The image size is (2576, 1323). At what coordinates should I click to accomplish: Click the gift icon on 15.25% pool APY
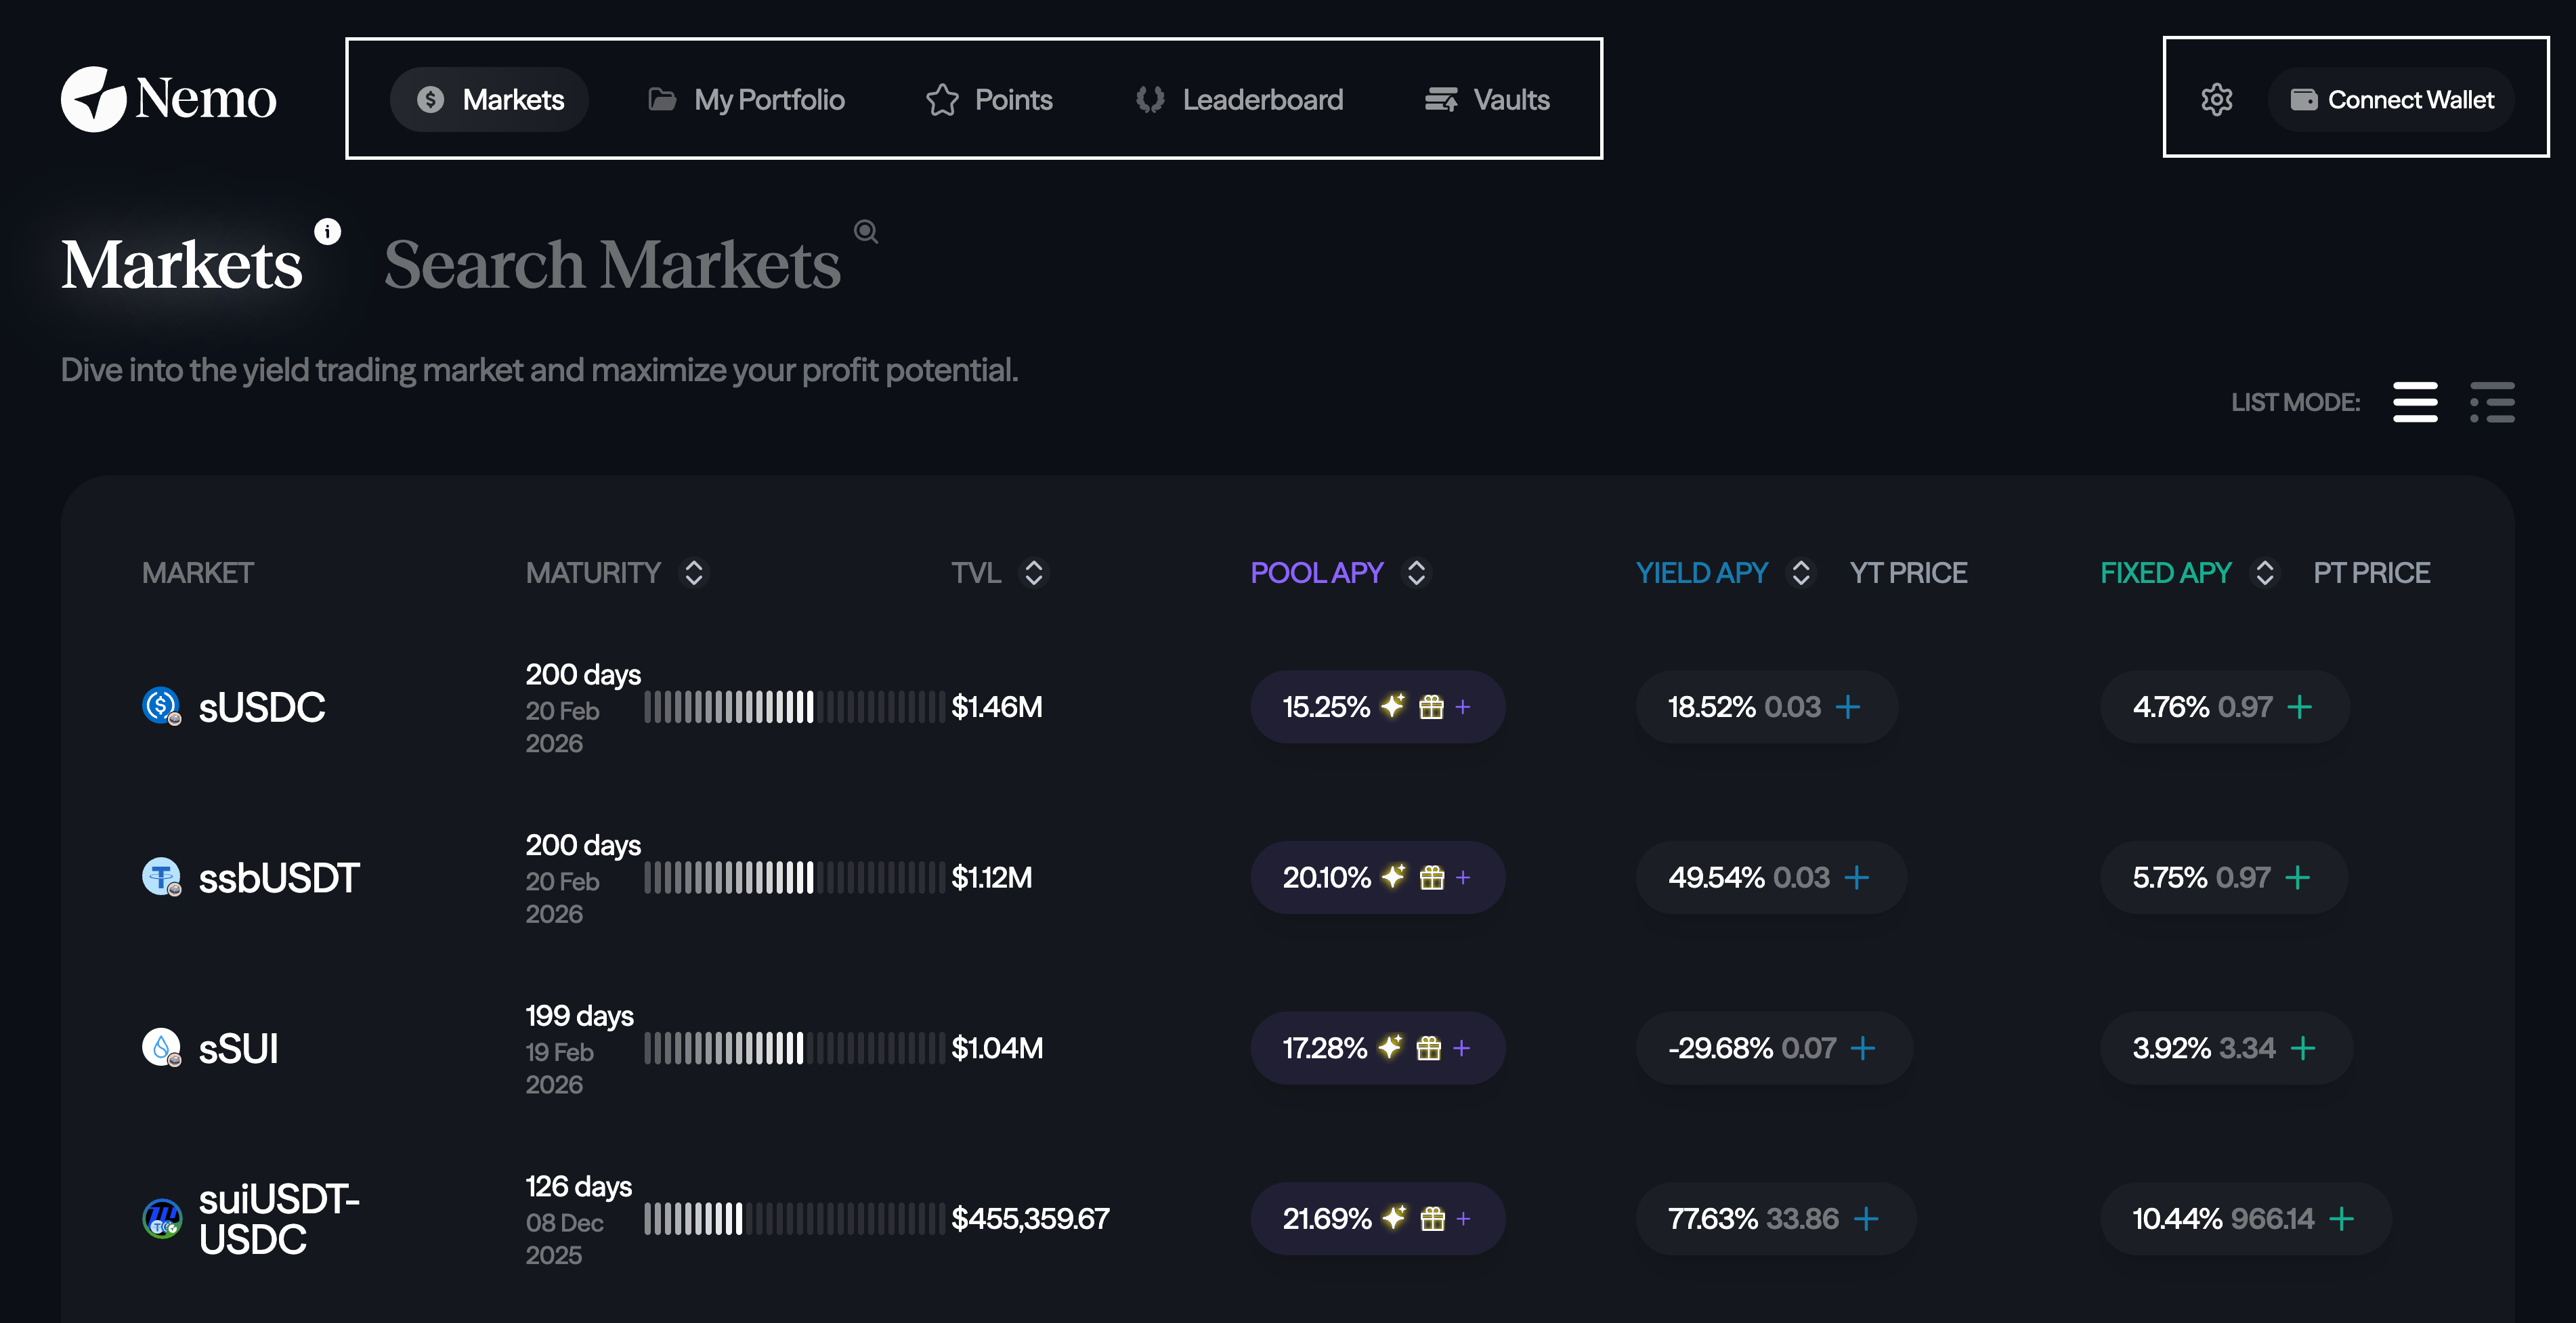tap(1431, 707)
